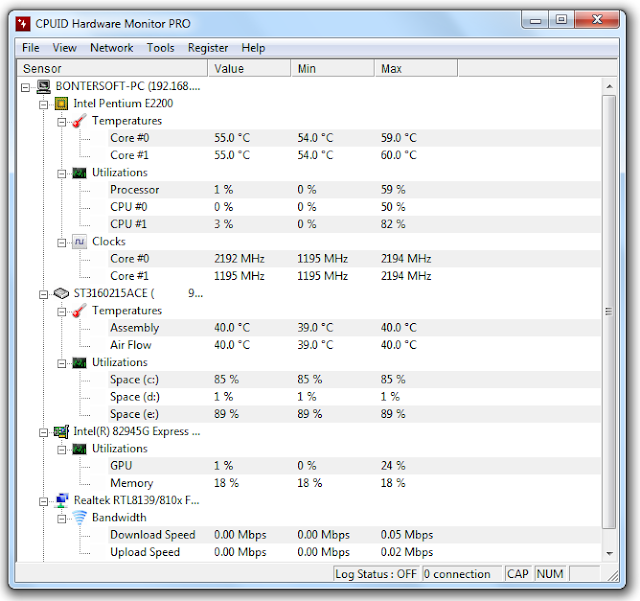
Task: Collapse the Bandwidth group
Action: click(61, 519)
